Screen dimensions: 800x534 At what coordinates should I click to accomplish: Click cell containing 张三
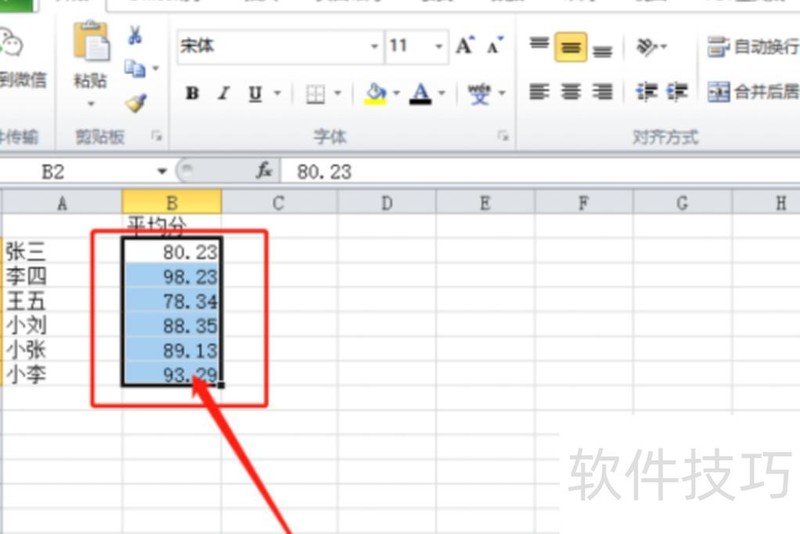[x=62, y=251]
